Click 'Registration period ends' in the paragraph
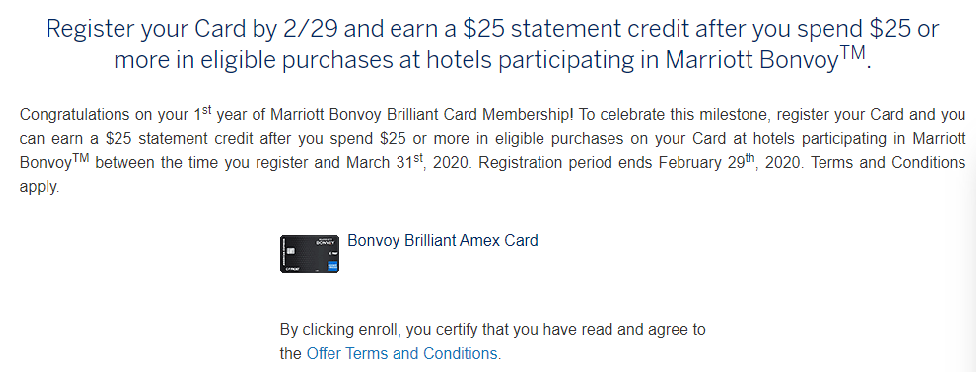Screen dimensions: 976x372 [x=566, y=163]
